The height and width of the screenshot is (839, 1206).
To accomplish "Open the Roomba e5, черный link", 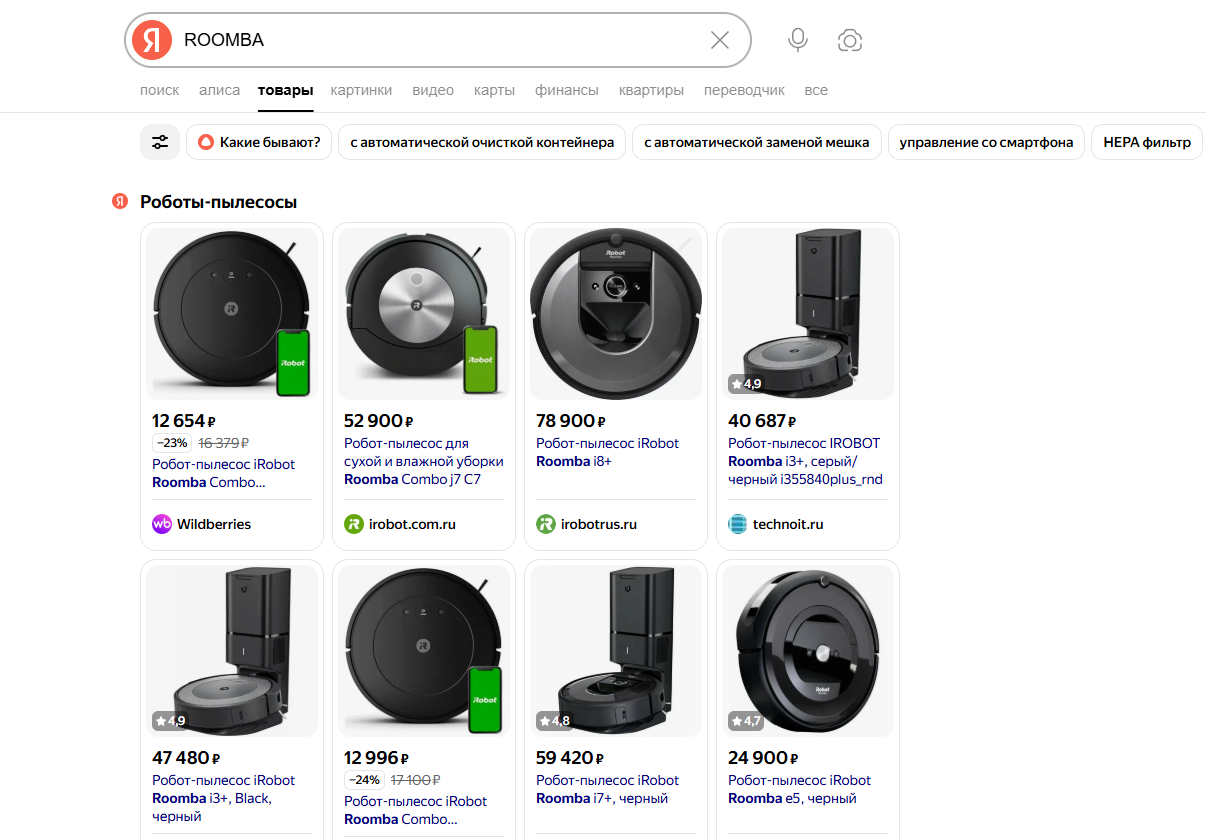I will click(x=799, y=789).
